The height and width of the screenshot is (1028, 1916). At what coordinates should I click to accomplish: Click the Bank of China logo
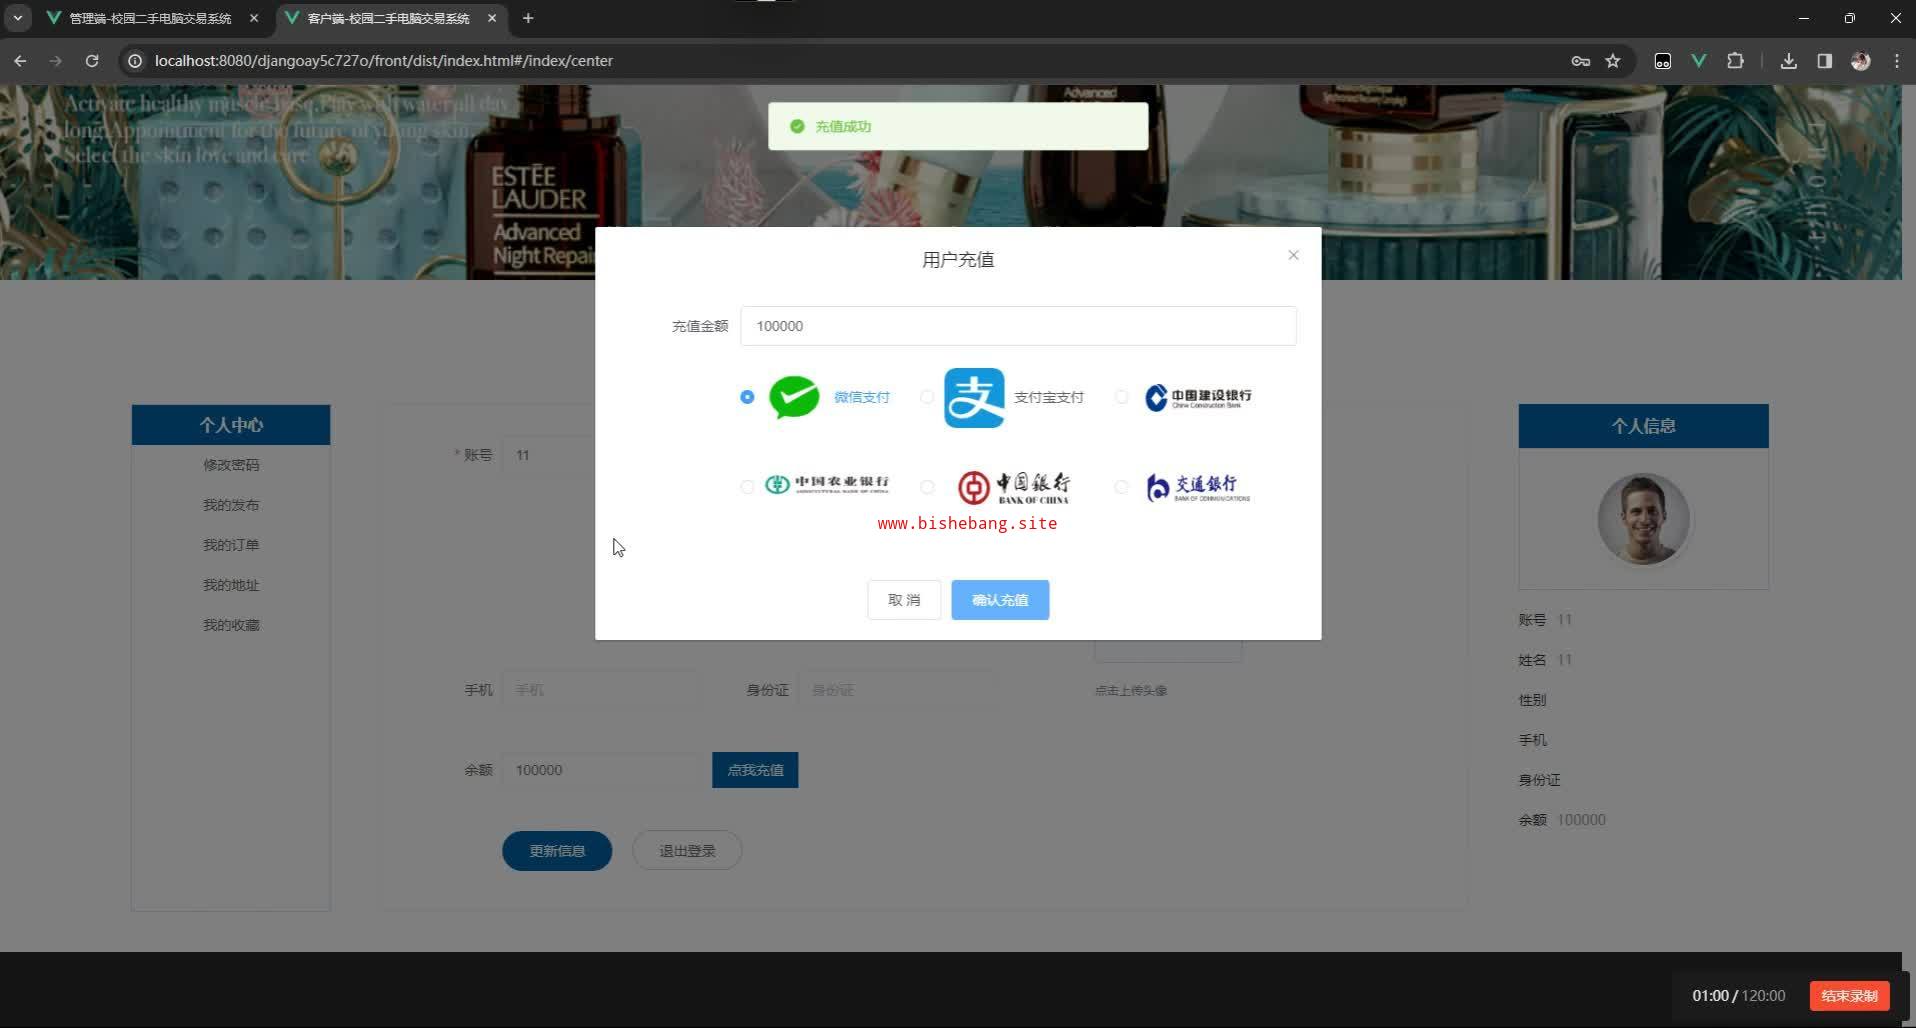coord(1014,487)
